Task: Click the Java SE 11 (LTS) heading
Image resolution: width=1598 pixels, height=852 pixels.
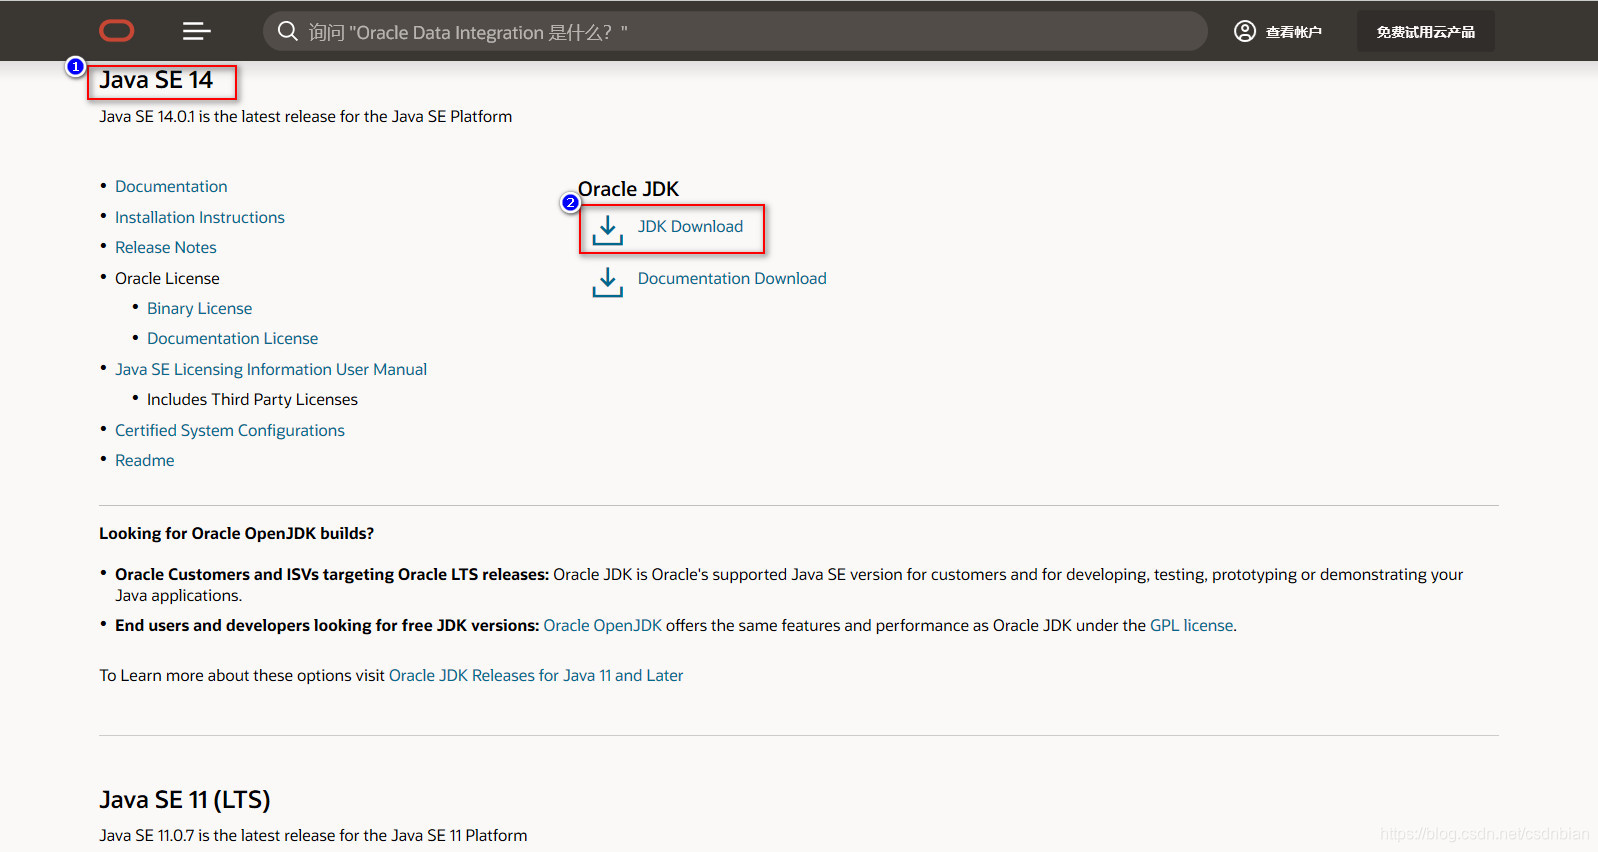Action: click(185, 800)
